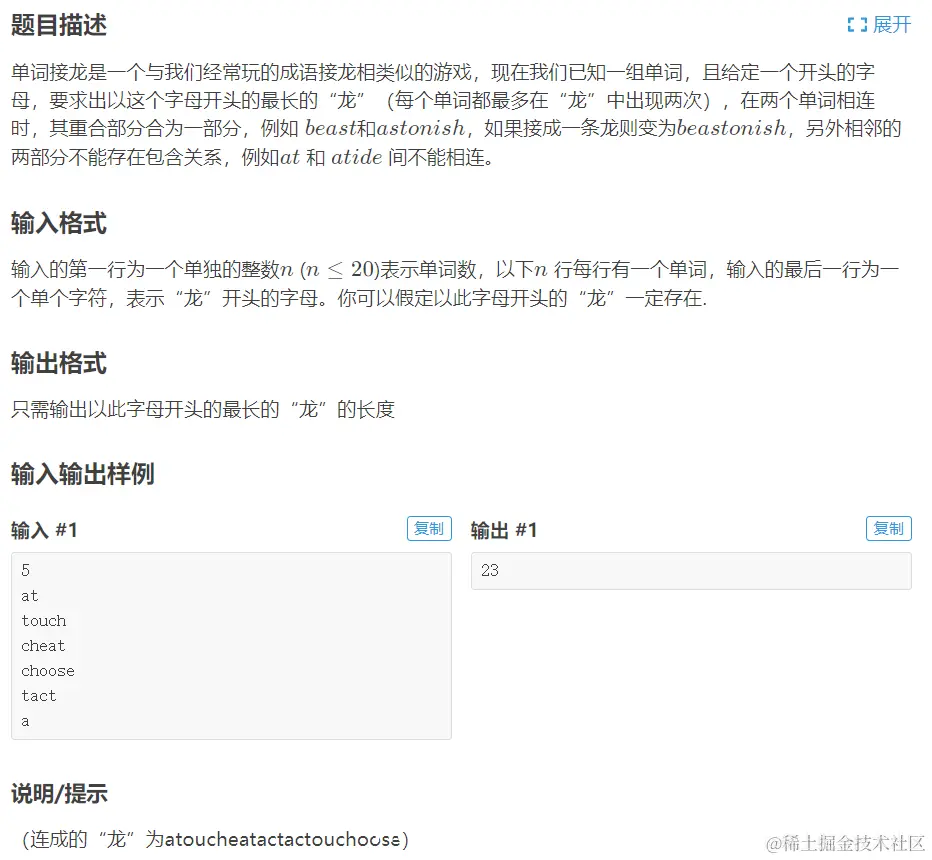Click the output format sentence 只需输出以此字母开头
Viewport: 932px width, 860px height.
click(x=203, y=409)
